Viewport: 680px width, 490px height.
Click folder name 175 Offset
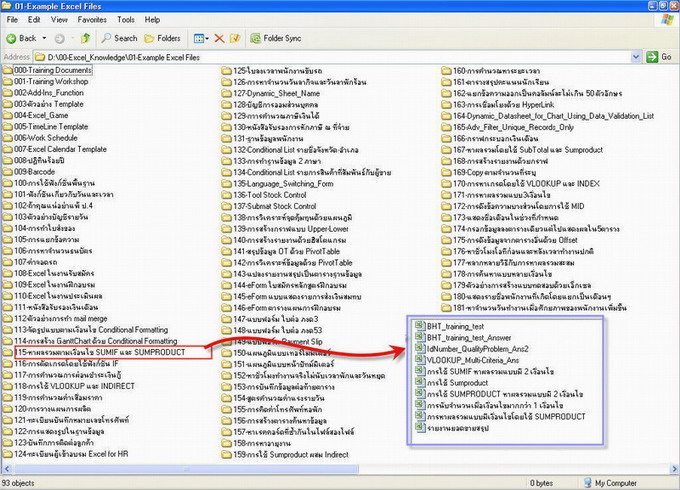coord(515,240)
